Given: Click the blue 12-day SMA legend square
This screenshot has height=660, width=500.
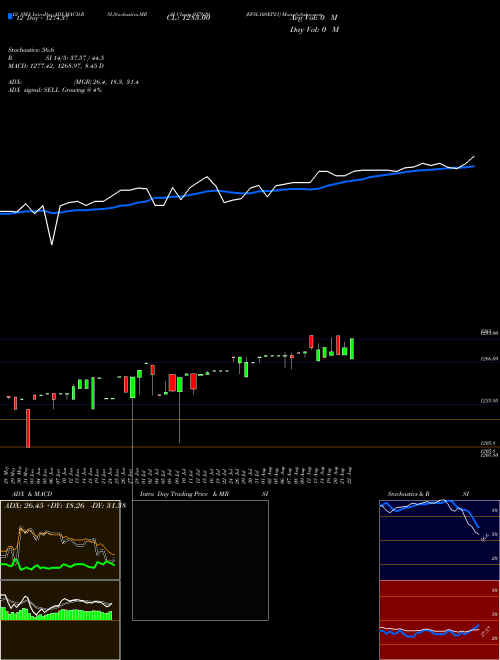Looking at the screenshot, I should pos(10,16).
